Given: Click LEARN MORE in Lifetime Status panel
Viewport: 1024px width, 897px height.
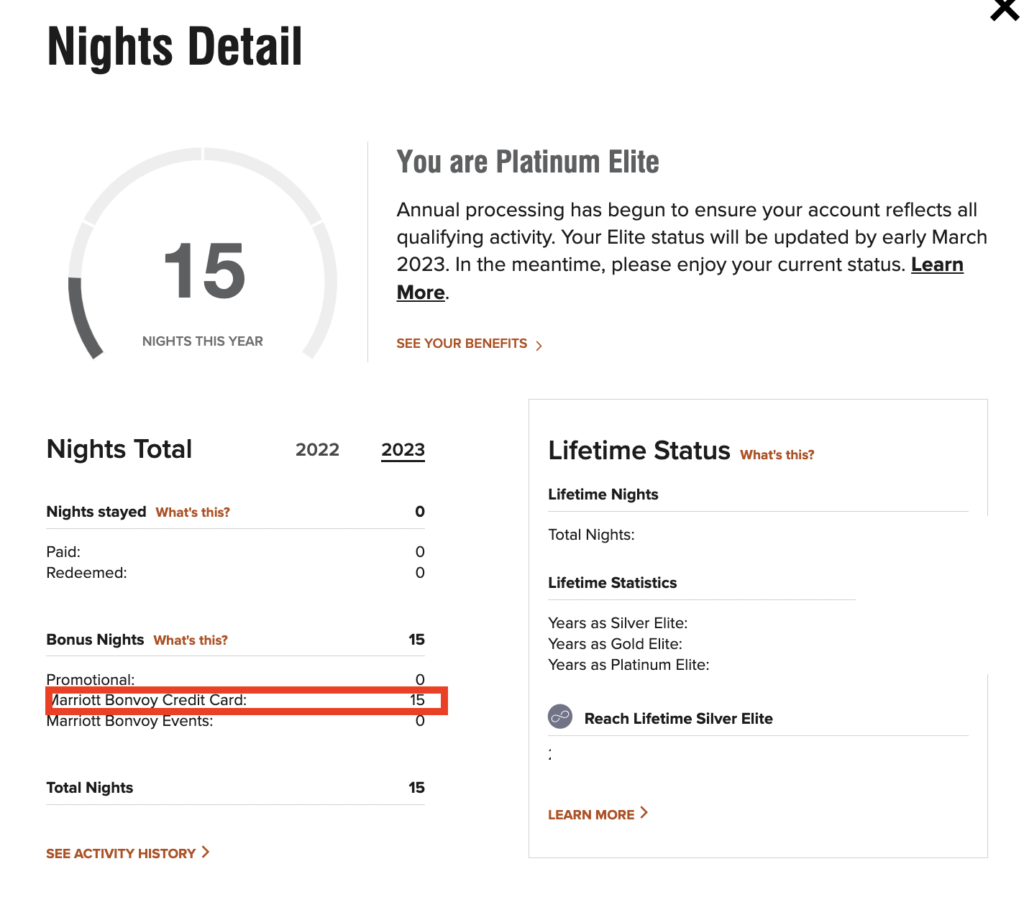Looking at the screenshot, I should [589, 814].
